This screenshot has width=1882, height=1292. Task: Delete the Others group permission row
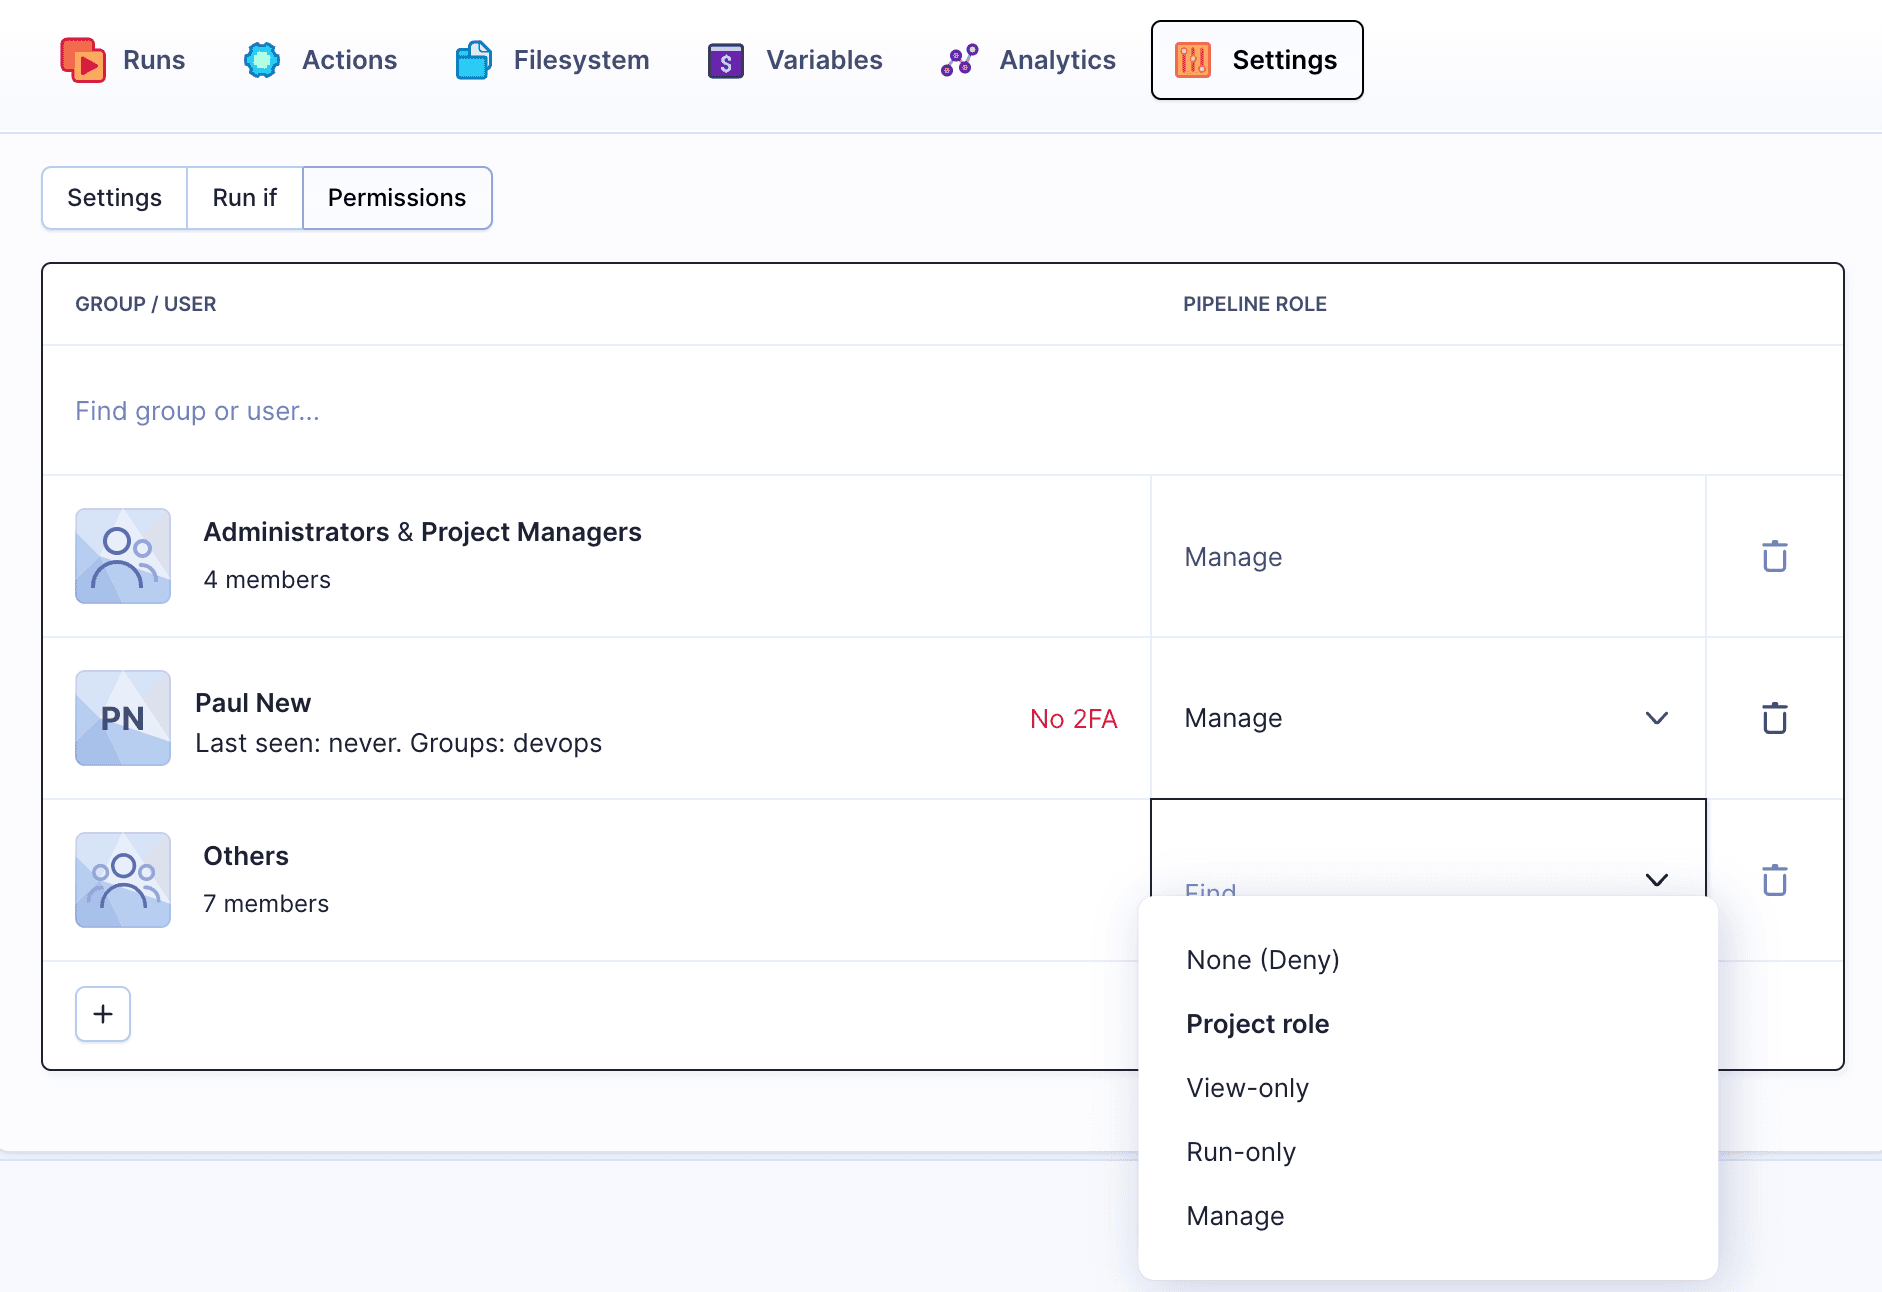pos(1774,880)
